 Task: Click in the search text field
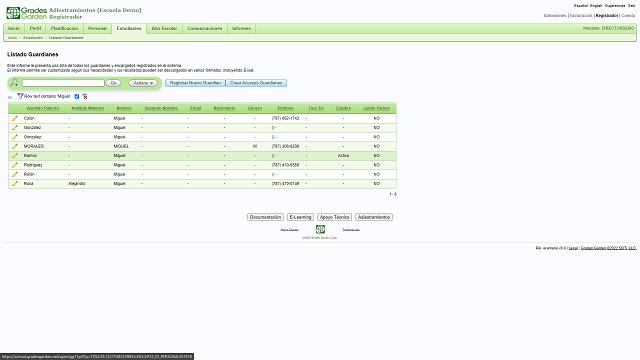click(63, 83)
